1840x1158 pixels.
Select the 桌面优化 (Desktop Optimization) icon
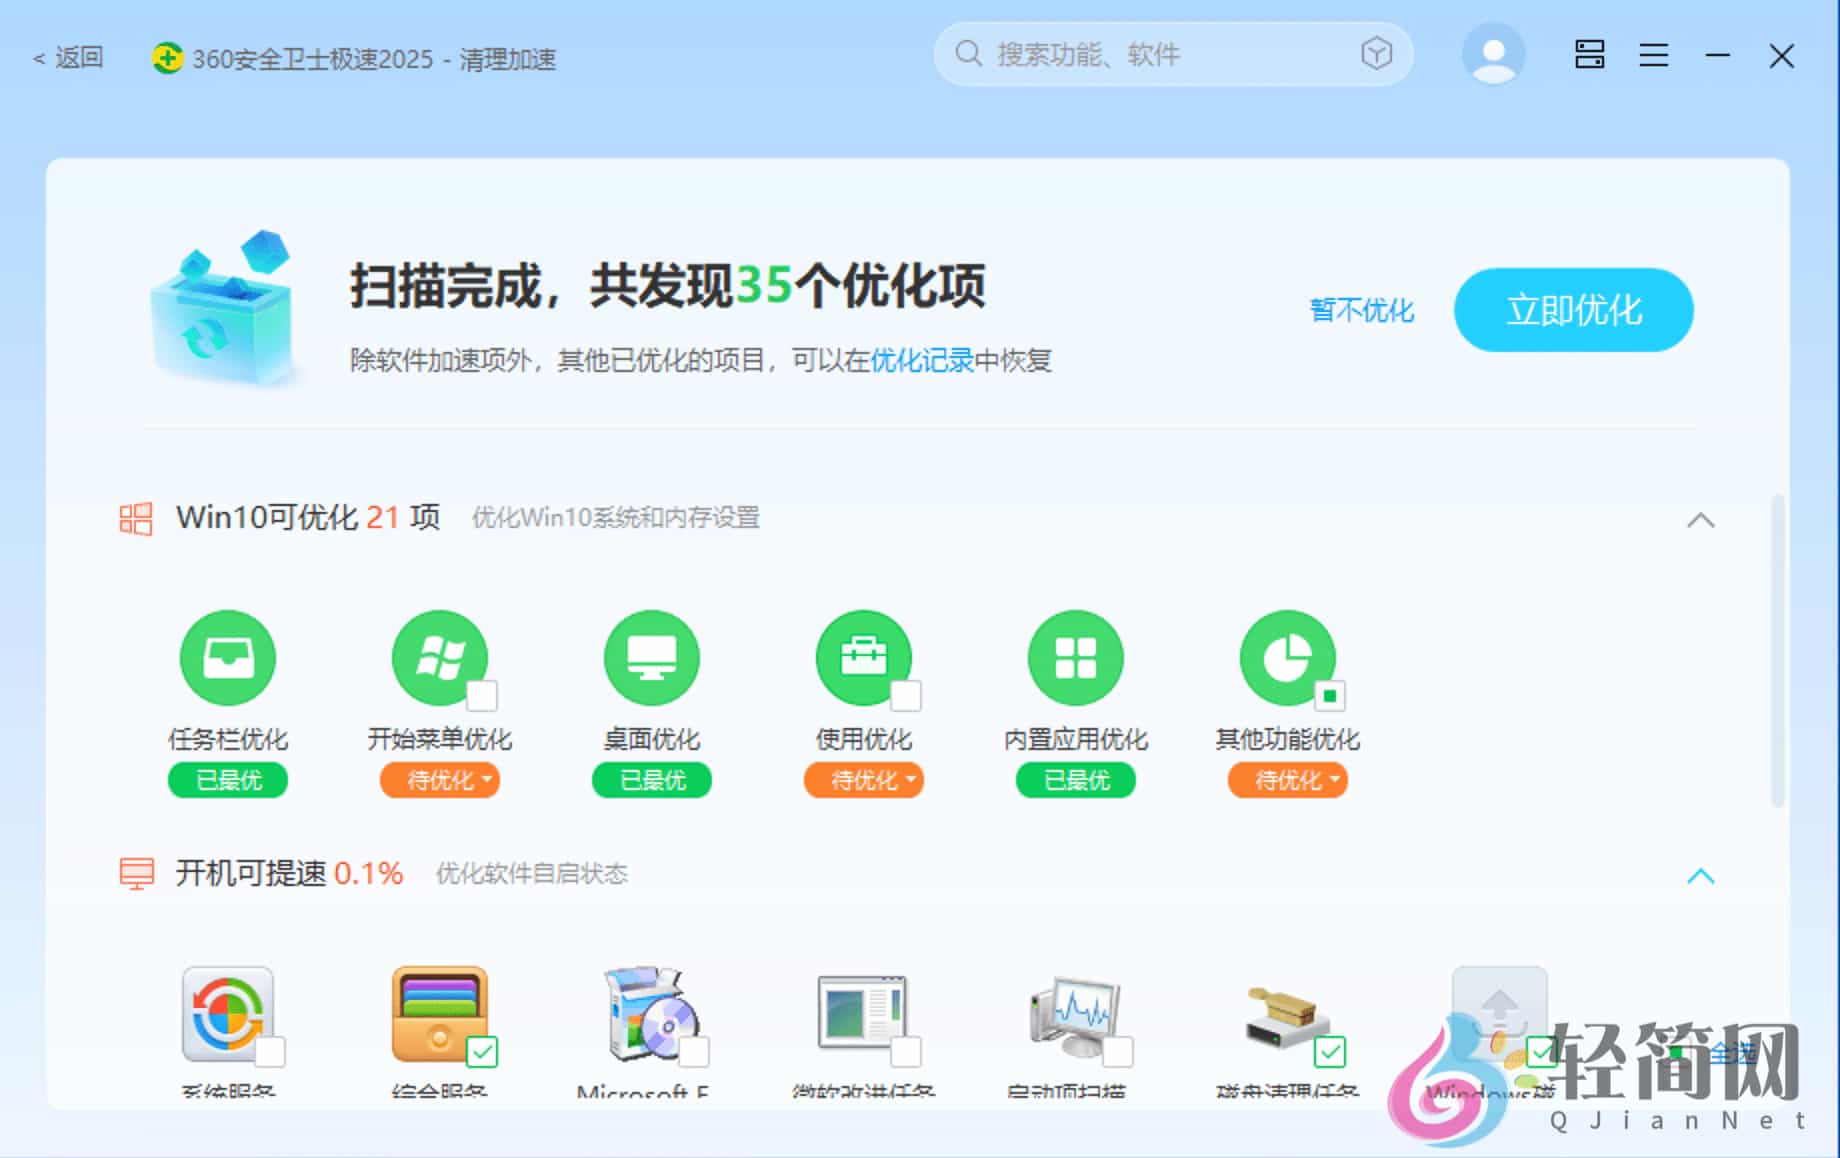click(x=651, y=658)
